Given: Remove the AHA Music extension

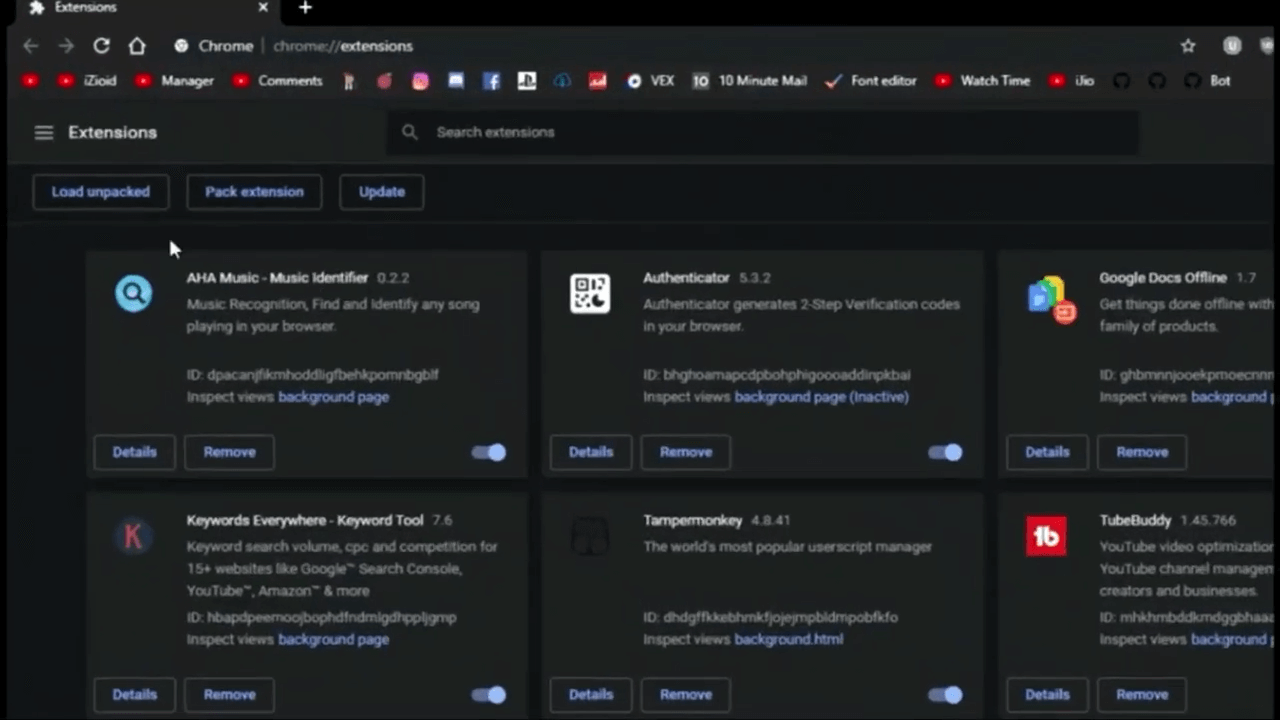Looking at the screenshot, I should (230, 452).
